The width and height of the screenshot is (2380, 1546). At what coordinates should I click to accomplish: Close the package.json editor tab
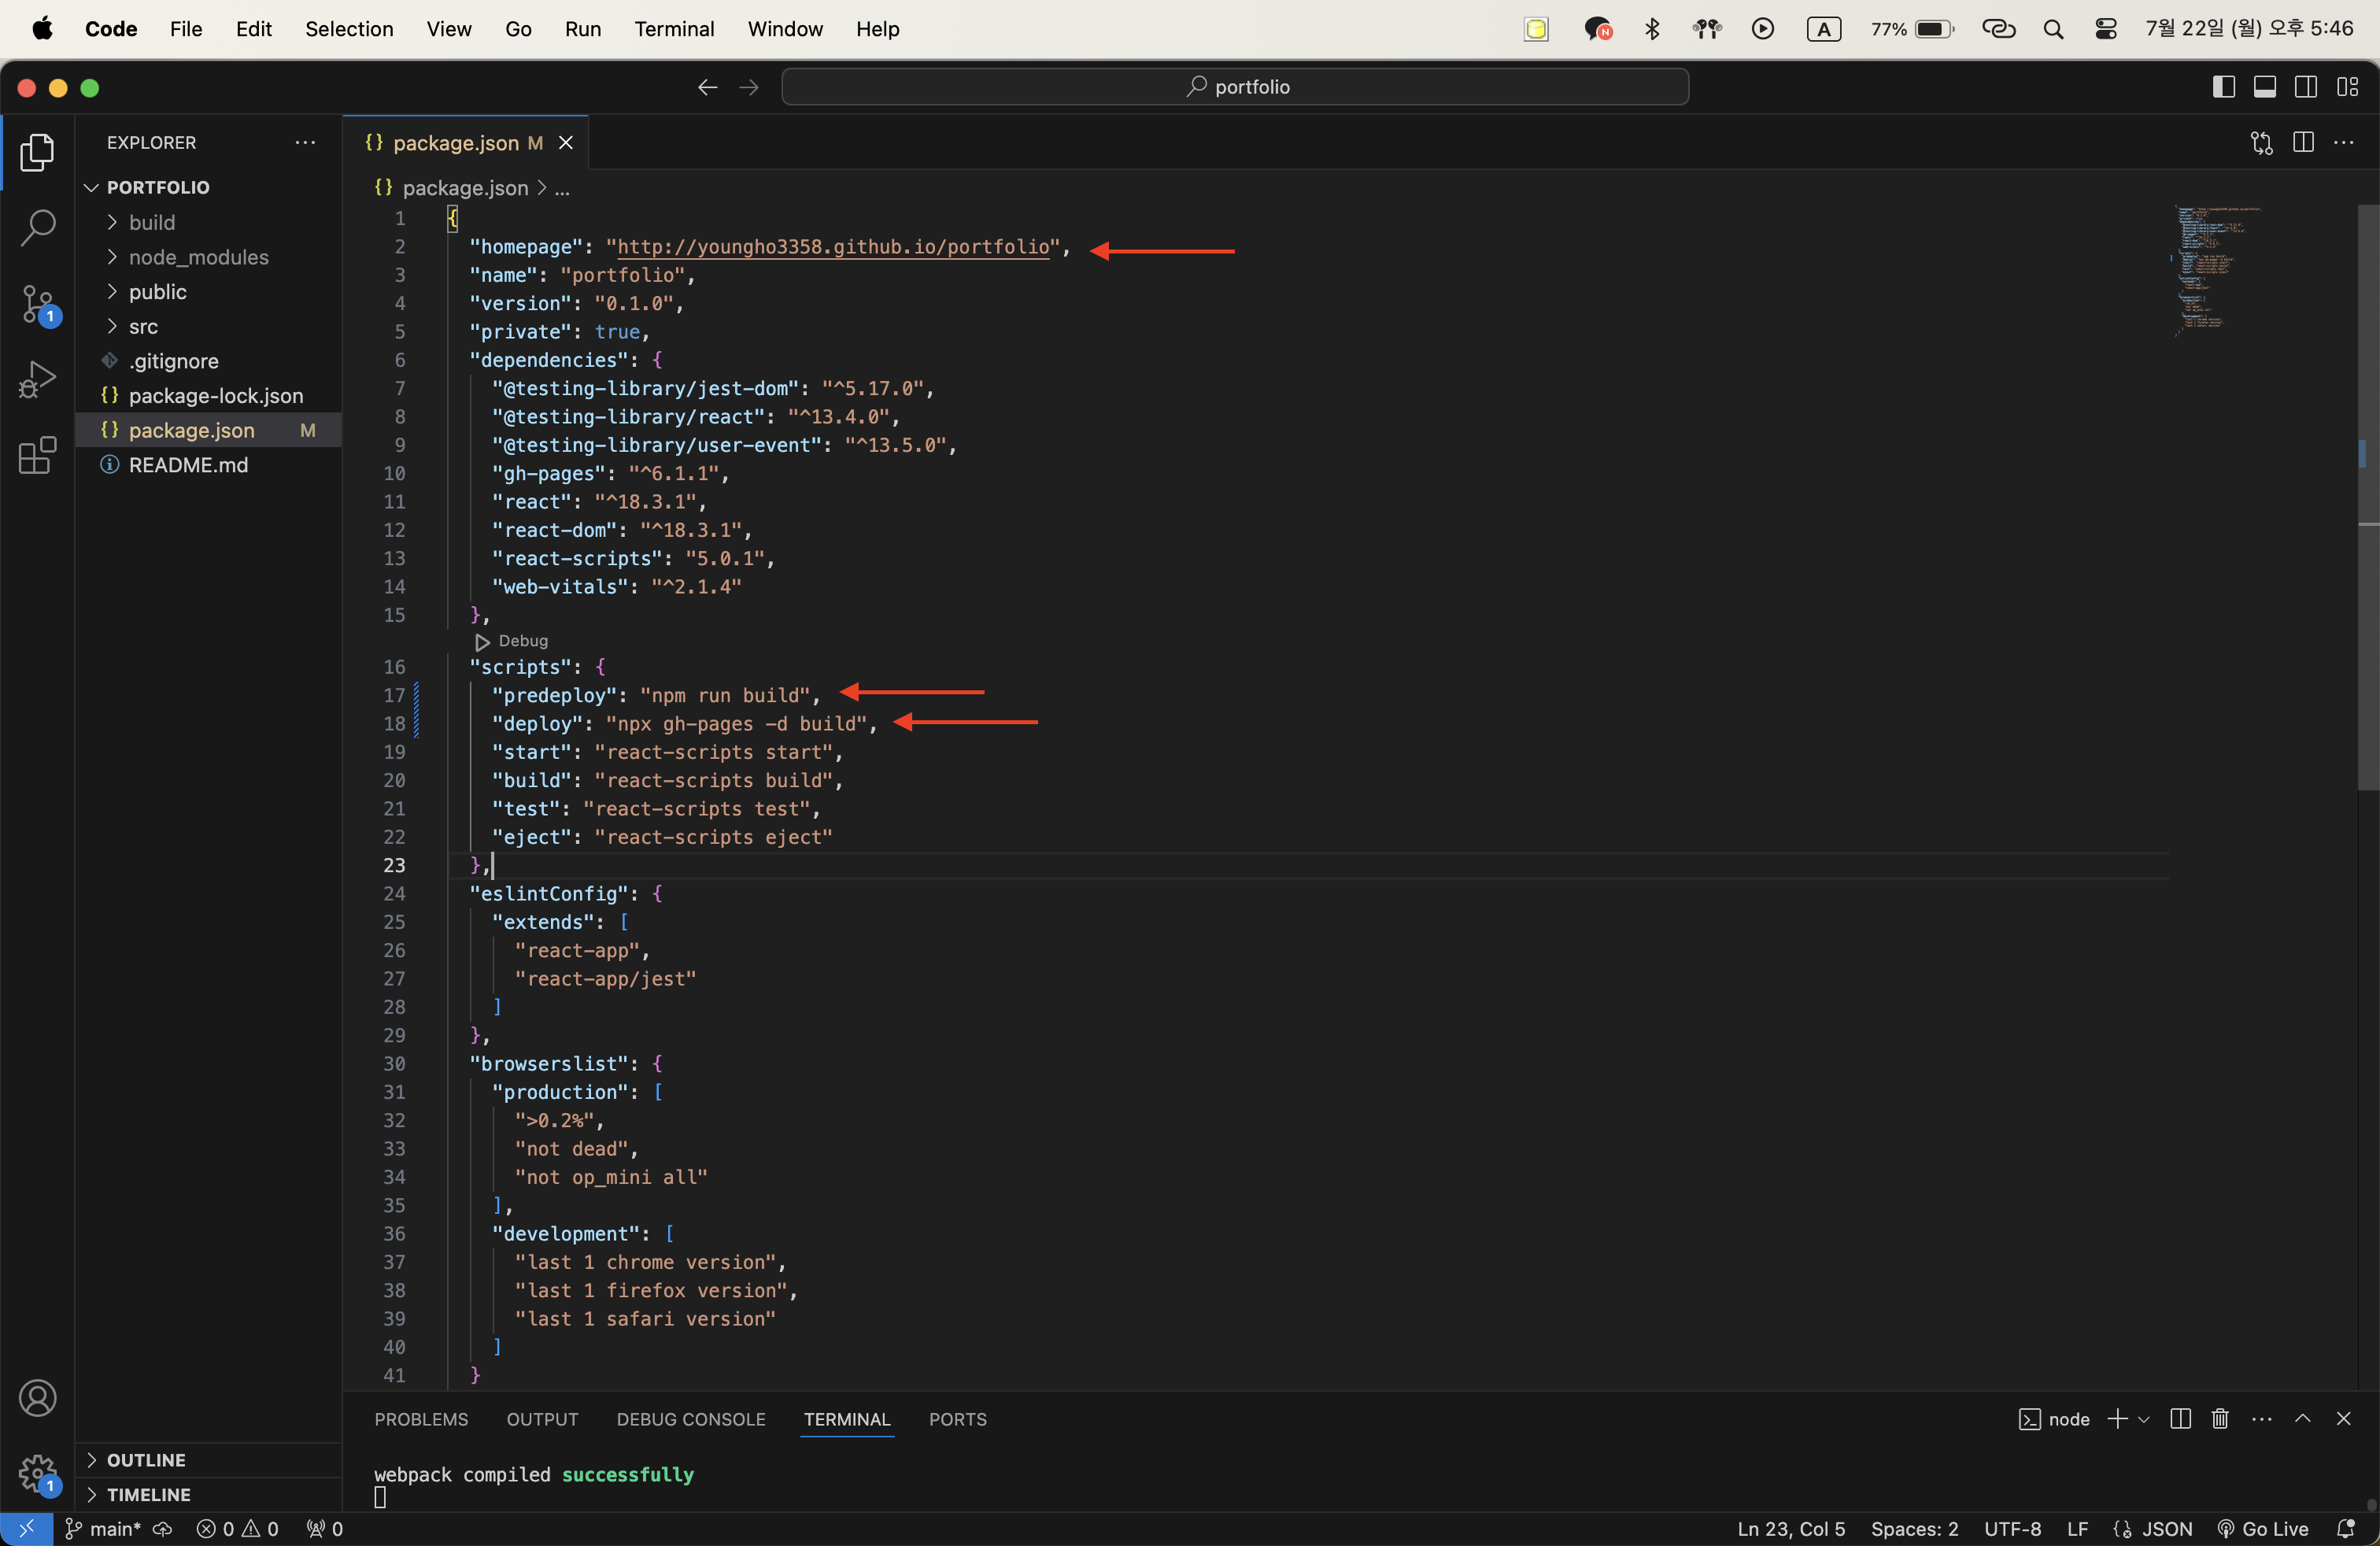[566, 143]
